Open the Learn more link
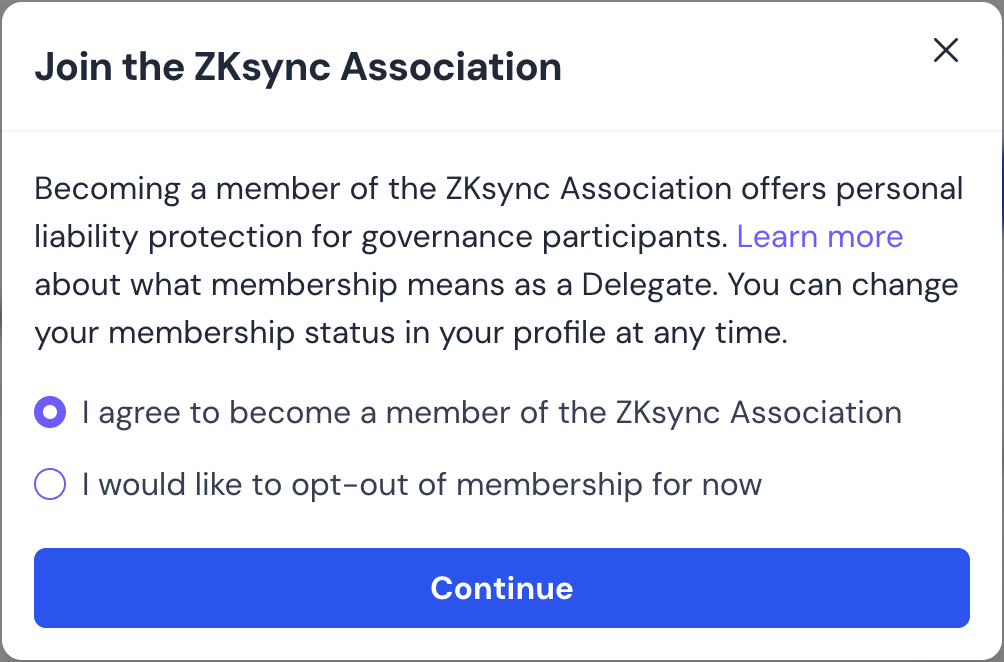Viewport: 1004px width, 662px height. (x=820, y=236)
